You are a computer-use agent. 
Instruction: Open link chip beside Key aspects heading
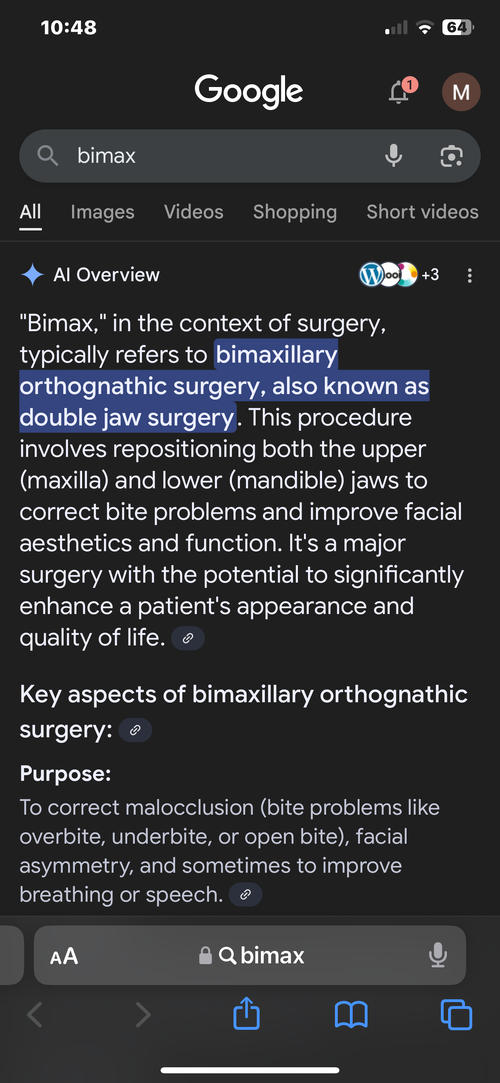pos(135,730)
